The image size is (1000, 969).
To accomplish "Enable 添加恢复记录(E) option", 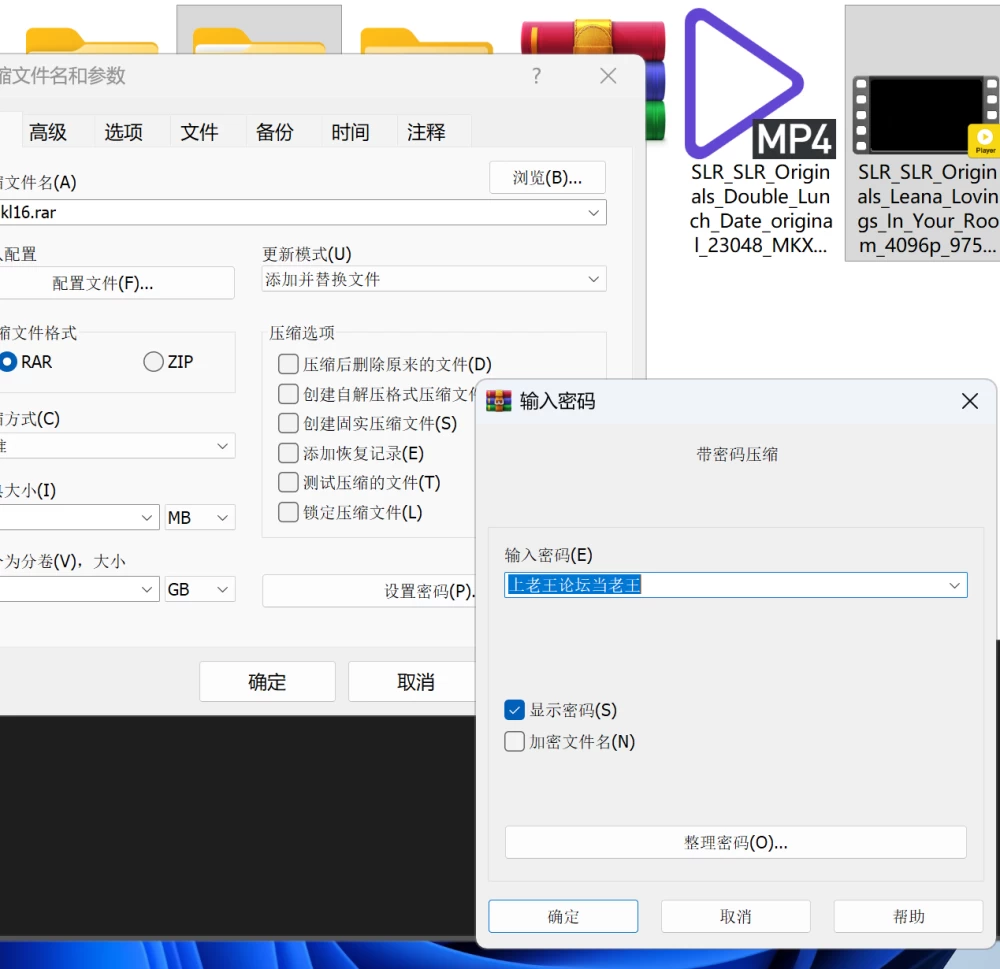I will (288, 453).
